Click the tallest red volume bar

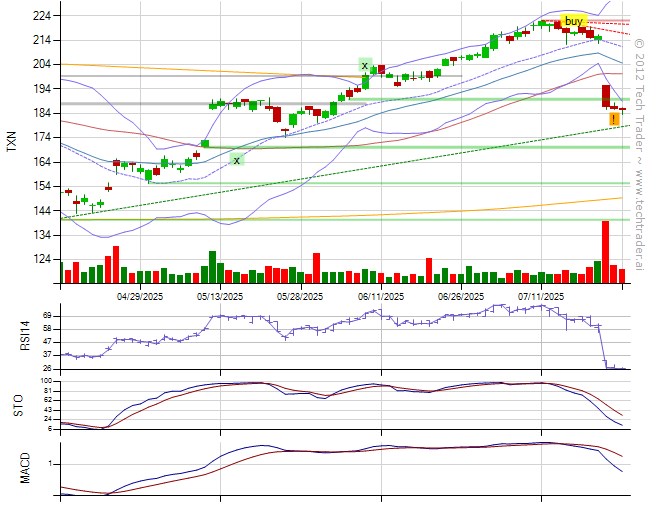point(605,252)
